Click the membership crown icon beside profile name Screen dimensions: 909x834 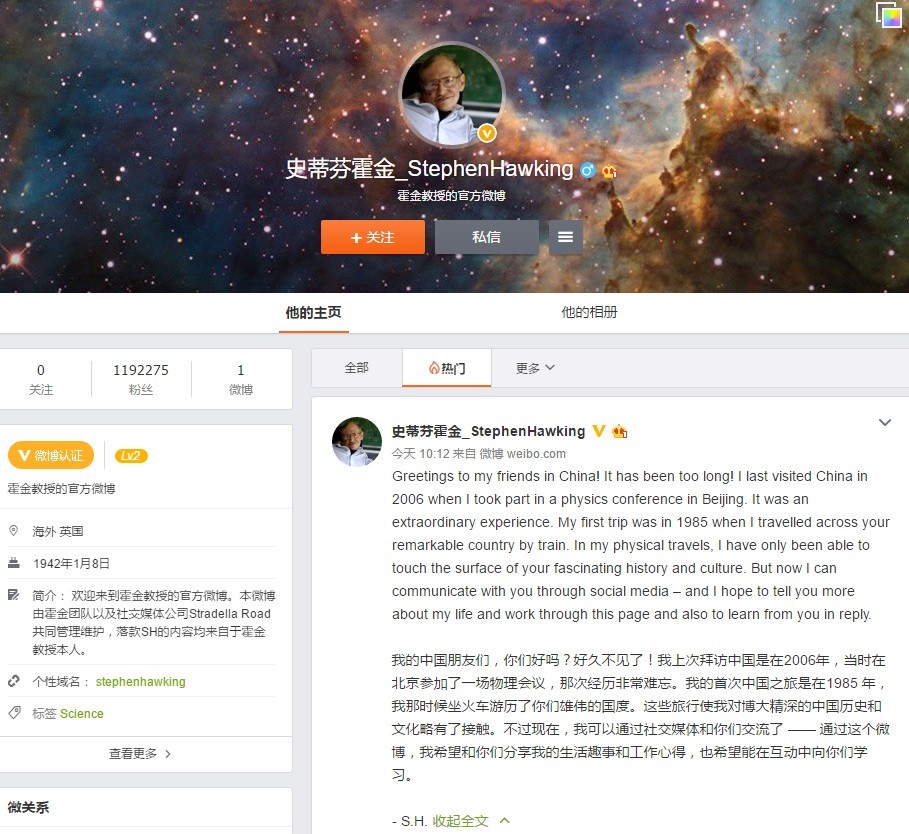(609, 171)
